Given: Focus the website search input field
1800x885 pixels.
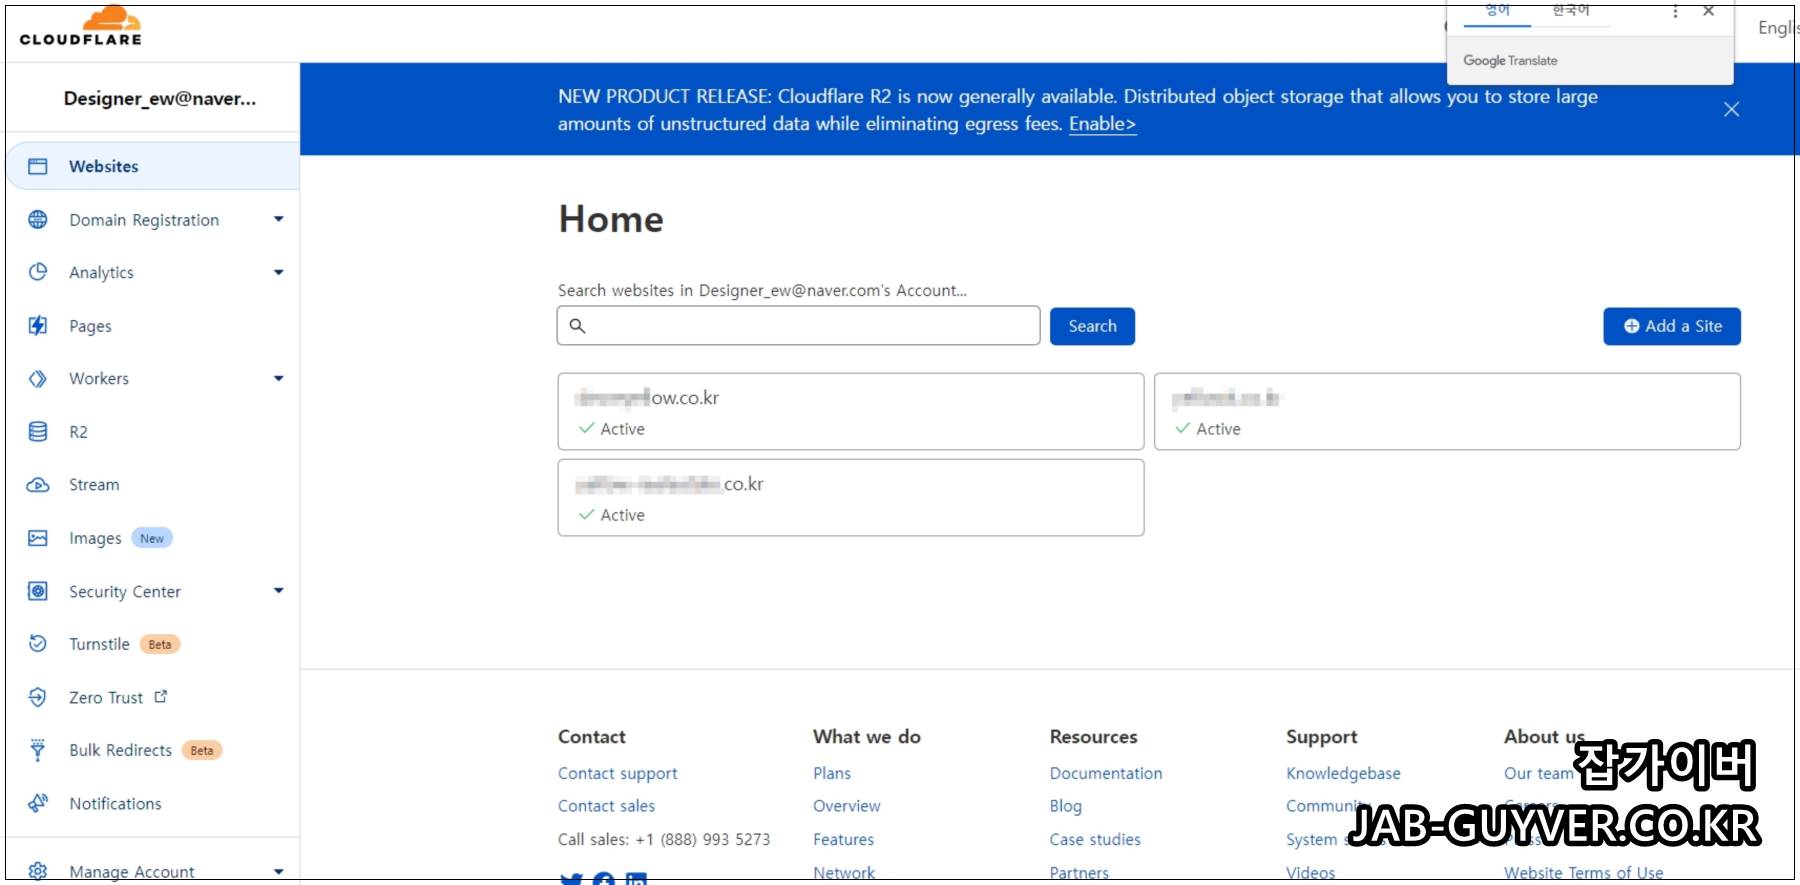Looking at the screenshot, I should pos(798,326).
